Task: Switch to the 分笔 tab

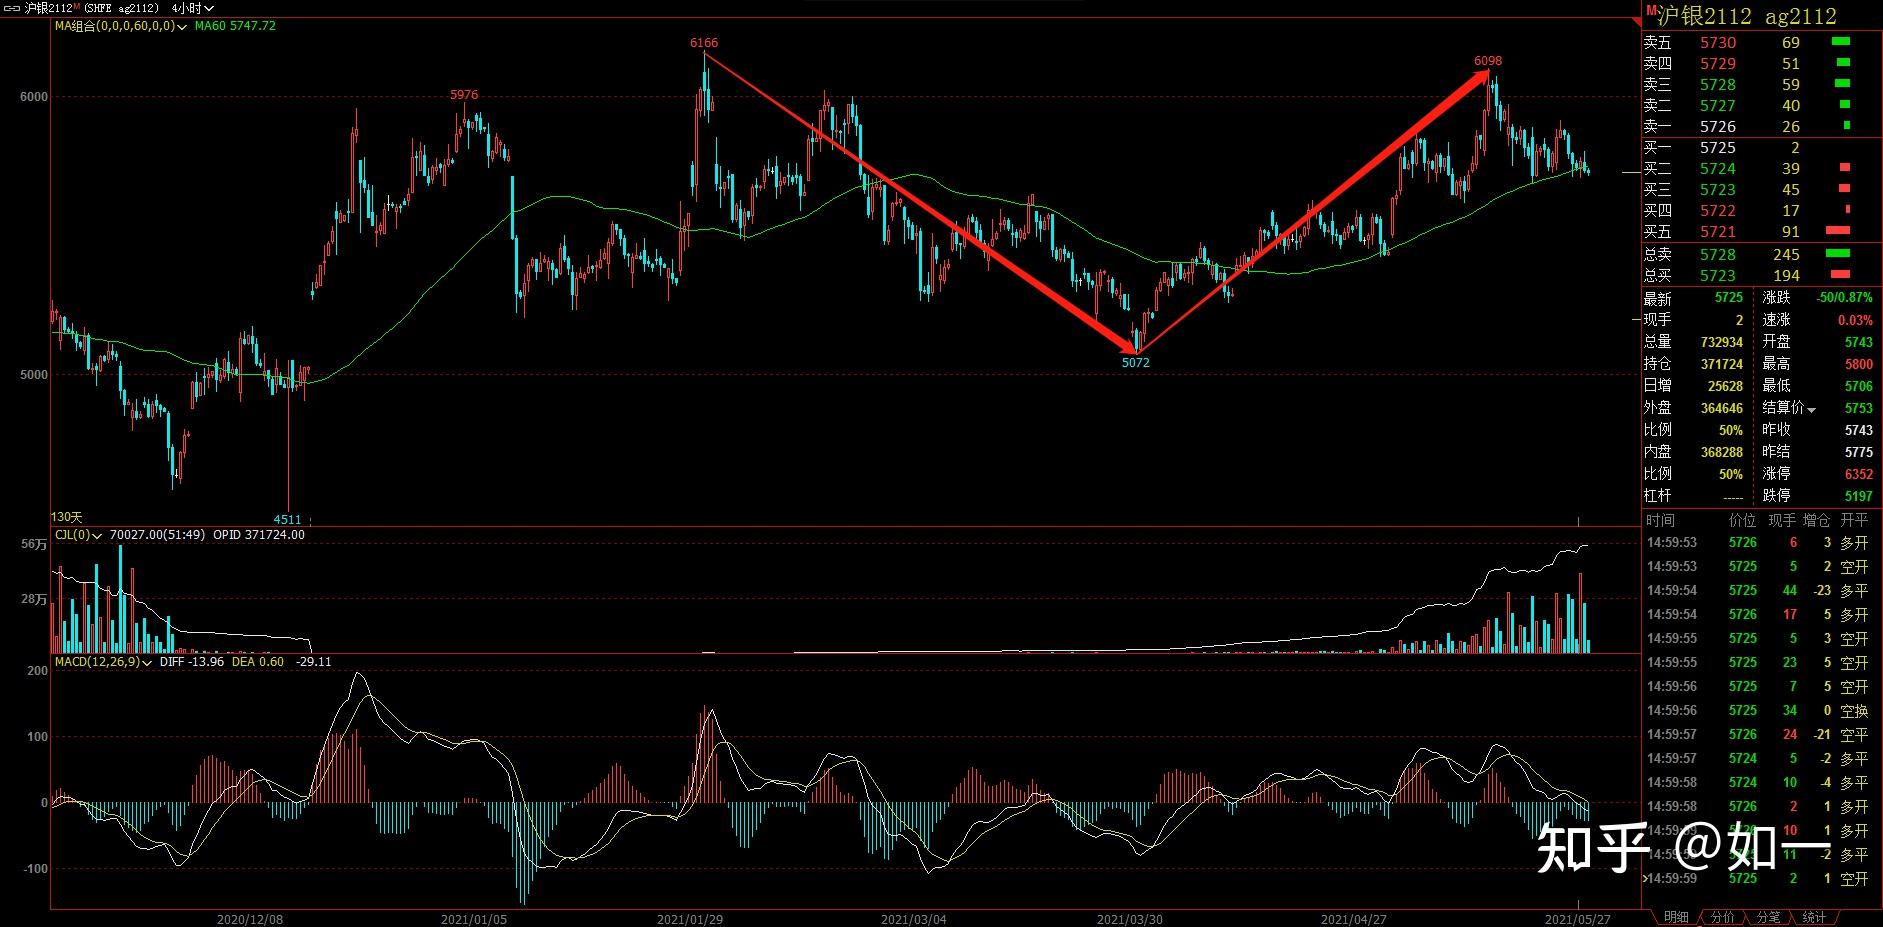Action: tap(1768, 917)
